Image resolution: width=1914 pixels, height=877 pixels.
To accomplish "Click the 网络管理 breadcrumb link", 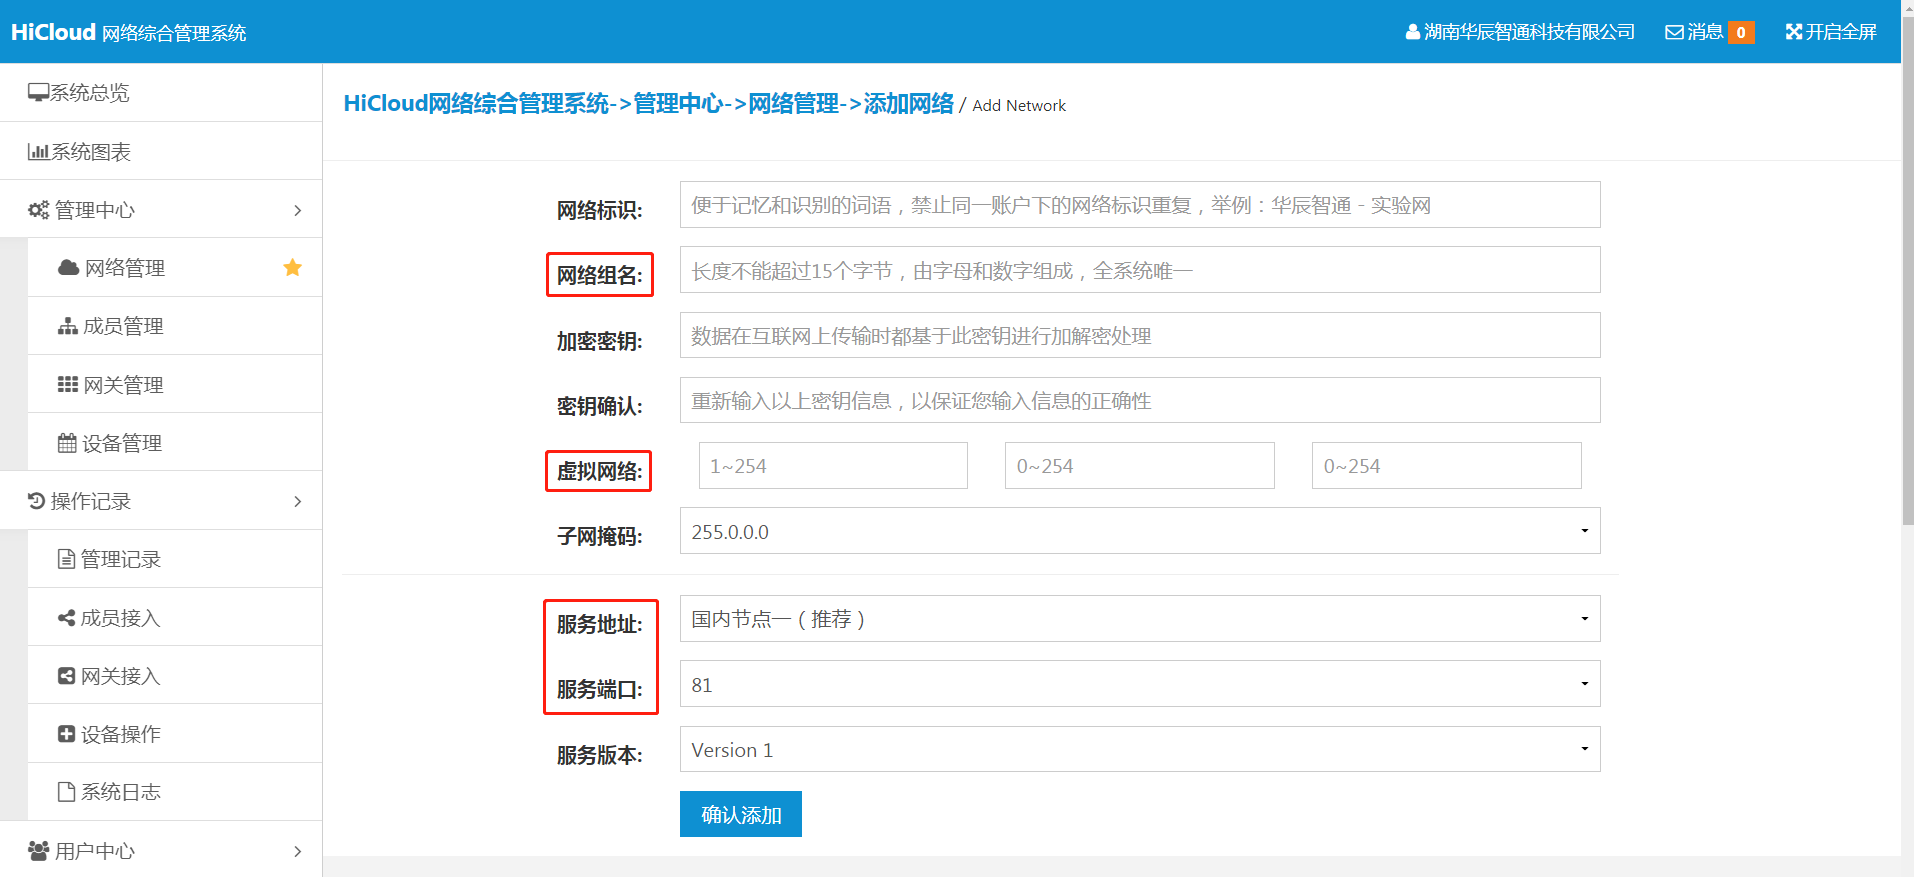I will [793, 104].
